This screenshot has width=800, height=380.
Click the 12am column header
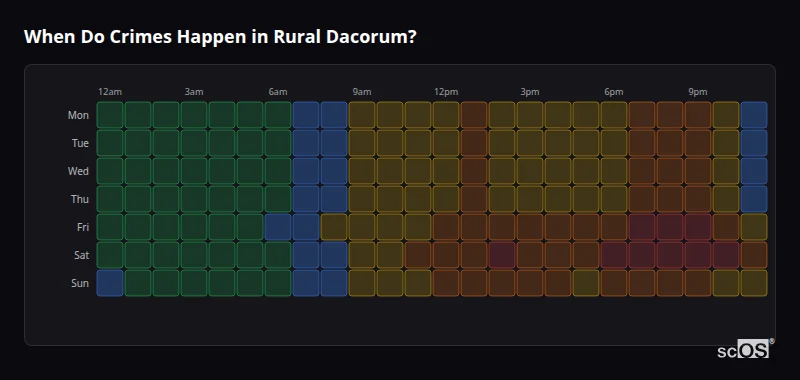[x=110, y=92]
